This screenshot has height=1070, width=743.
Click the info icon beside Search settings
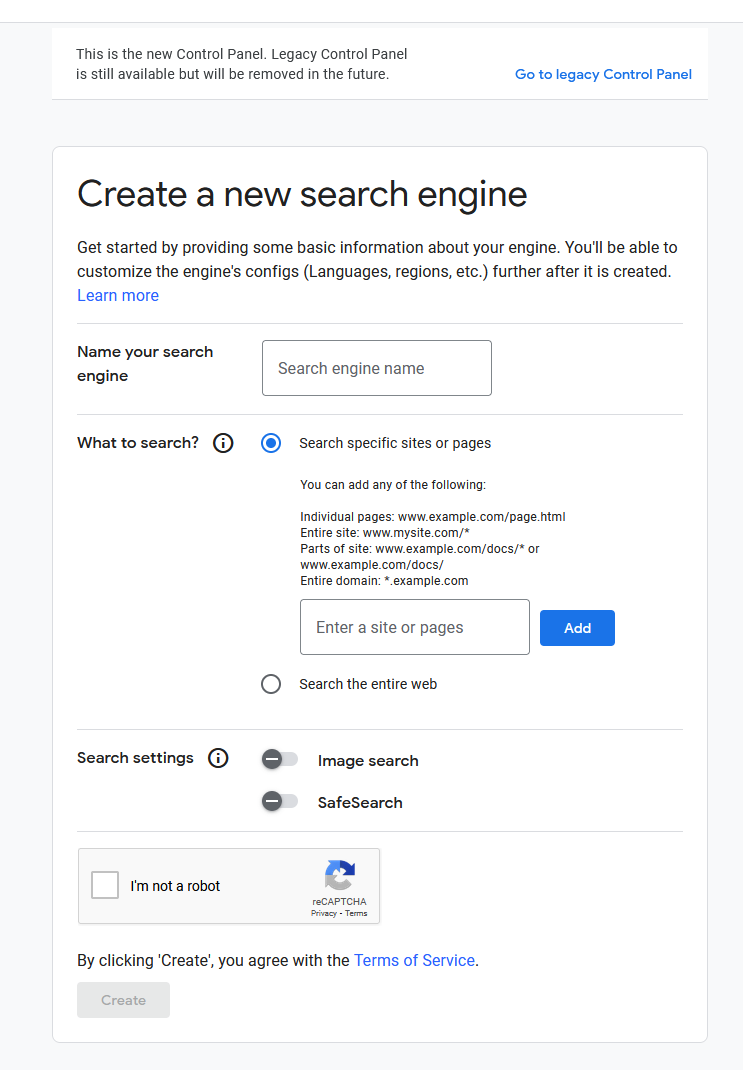218,758
